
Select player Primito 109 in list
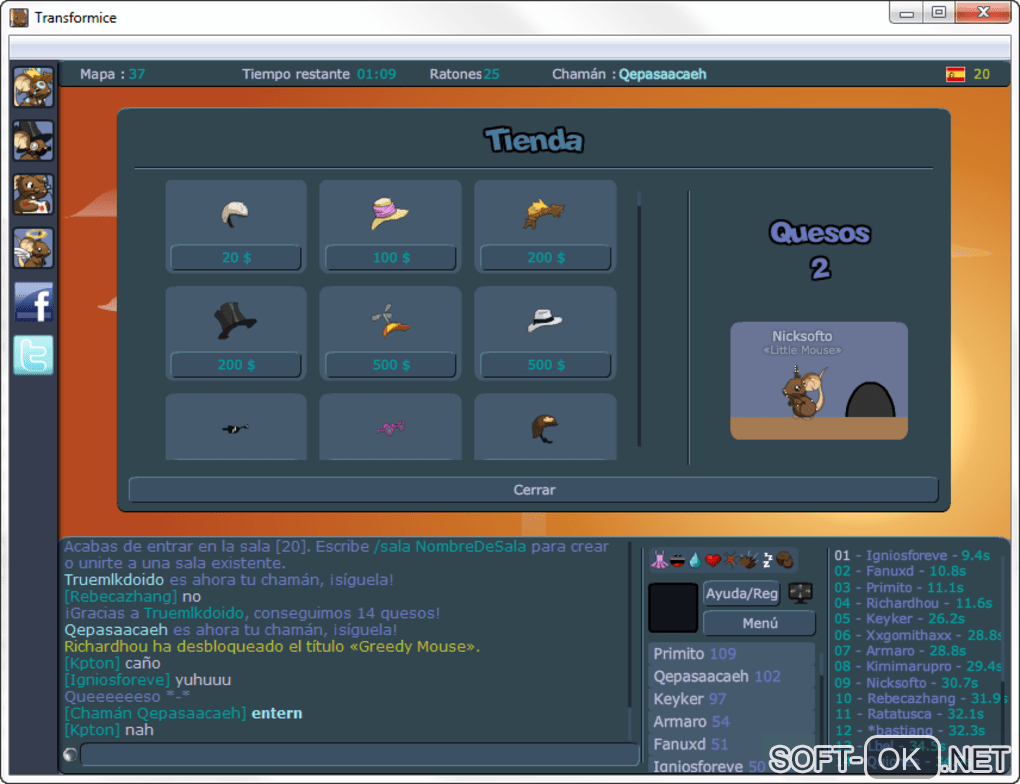tap(731, 653)
